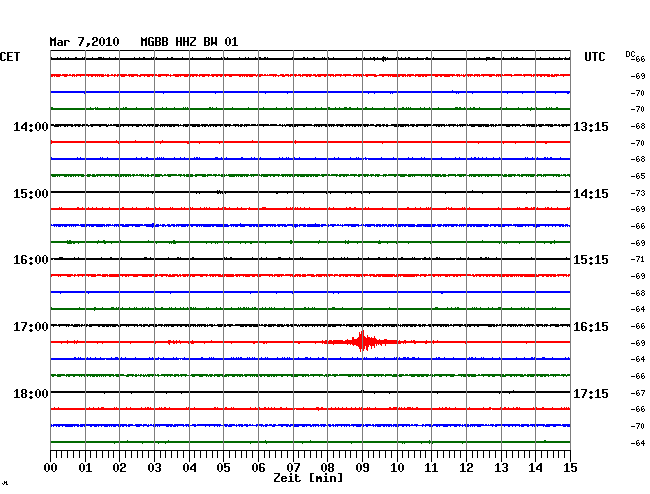Select the "07" minute tick label
This screenshot has height=494, width=650.
(293, 467)
